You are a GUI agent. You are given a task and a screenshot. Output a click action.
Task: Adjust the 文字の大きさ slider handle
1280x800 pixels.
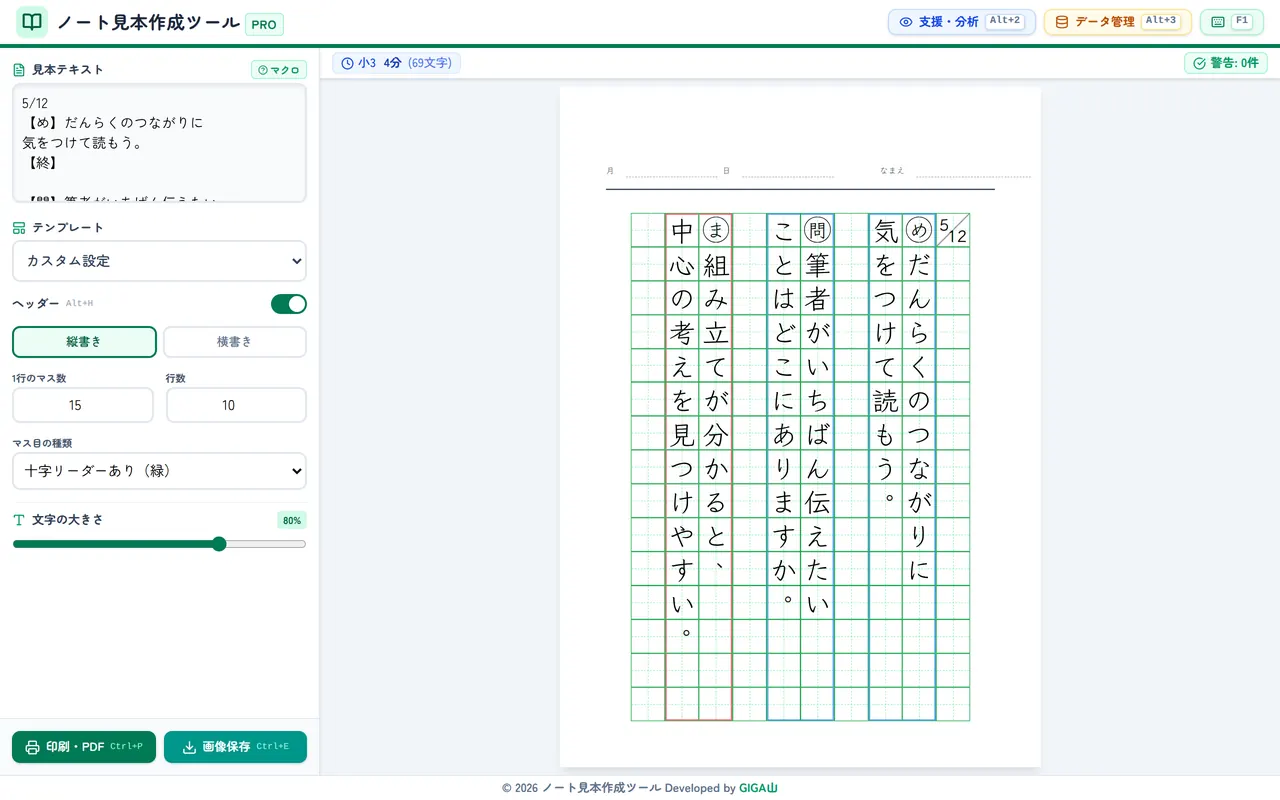tap(219, 544)
